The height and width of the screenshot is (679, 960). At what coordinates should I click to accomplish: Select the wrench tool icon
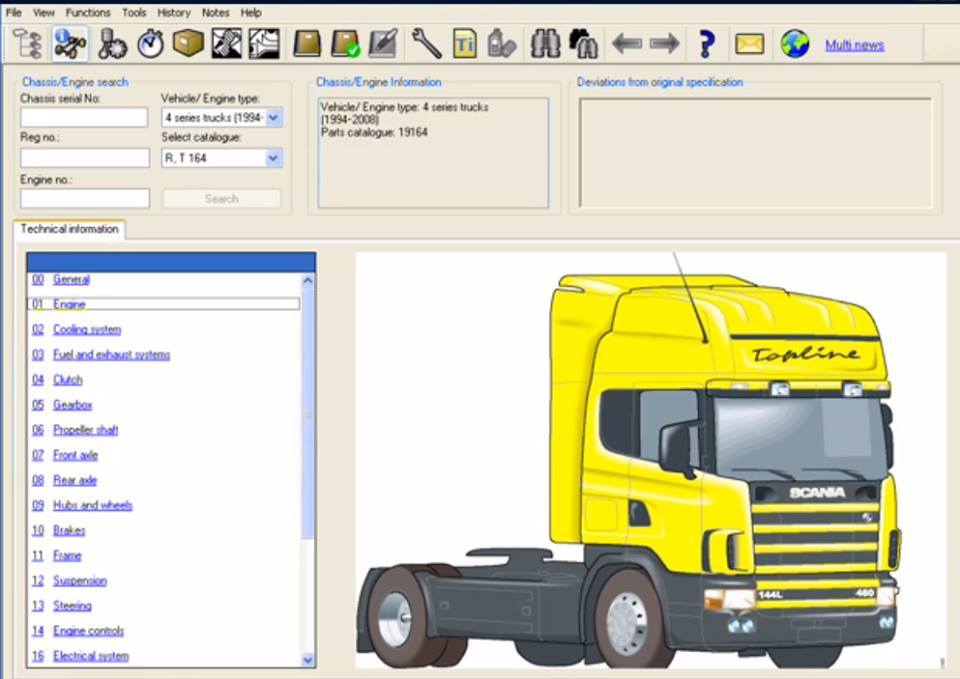[427, 44]
